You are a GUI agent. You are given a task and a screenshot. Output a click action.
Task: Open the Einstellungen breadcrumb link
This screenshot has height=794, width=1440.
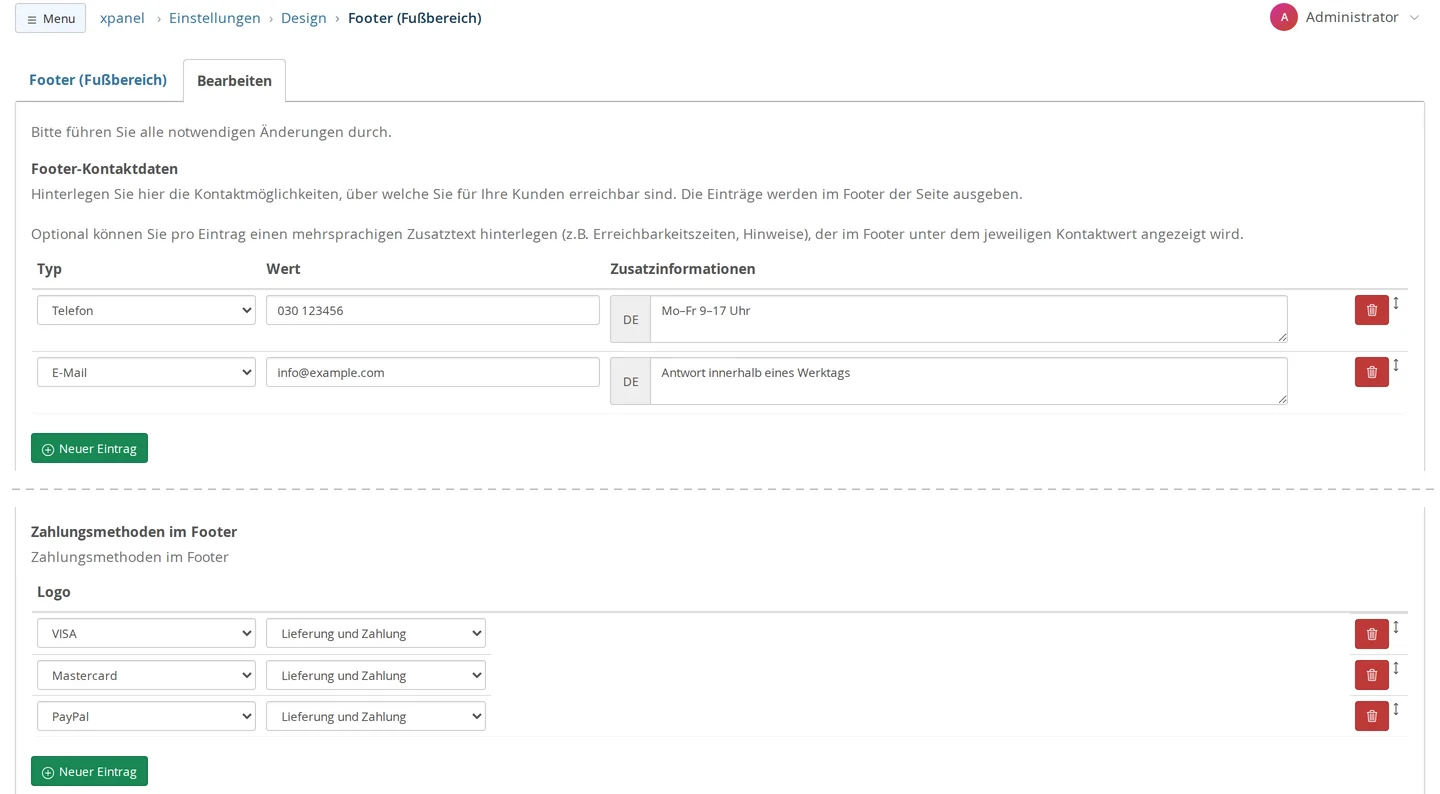(x=215, y=18)
